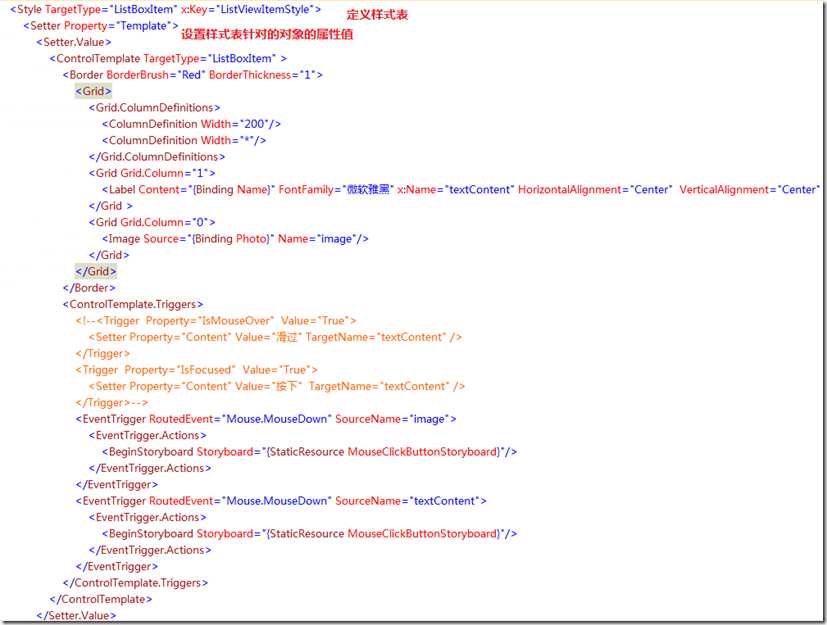Click the Name="image" attribute

click(318, 239)
